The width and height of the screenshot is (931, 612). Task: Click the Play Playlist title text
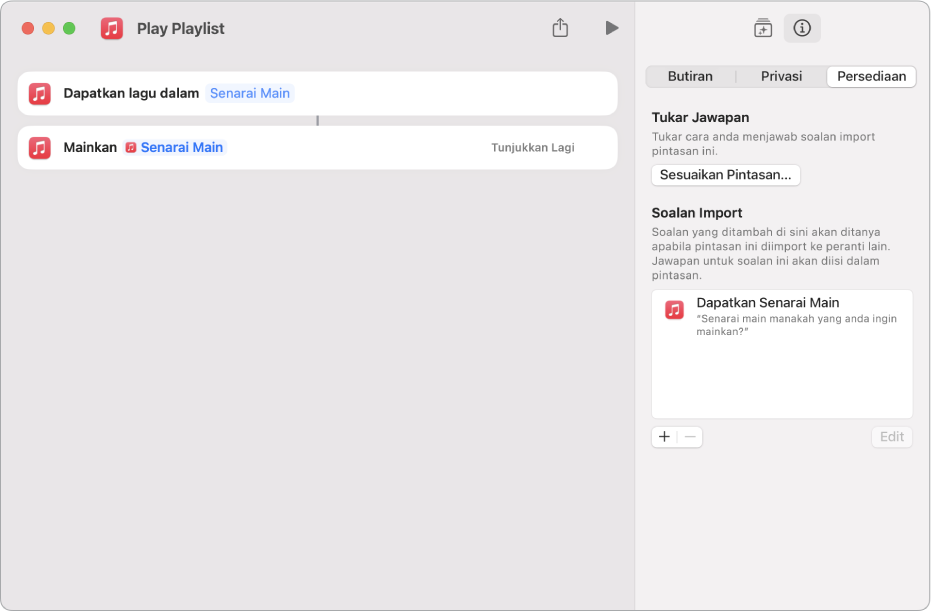click(x=181, y=28)
